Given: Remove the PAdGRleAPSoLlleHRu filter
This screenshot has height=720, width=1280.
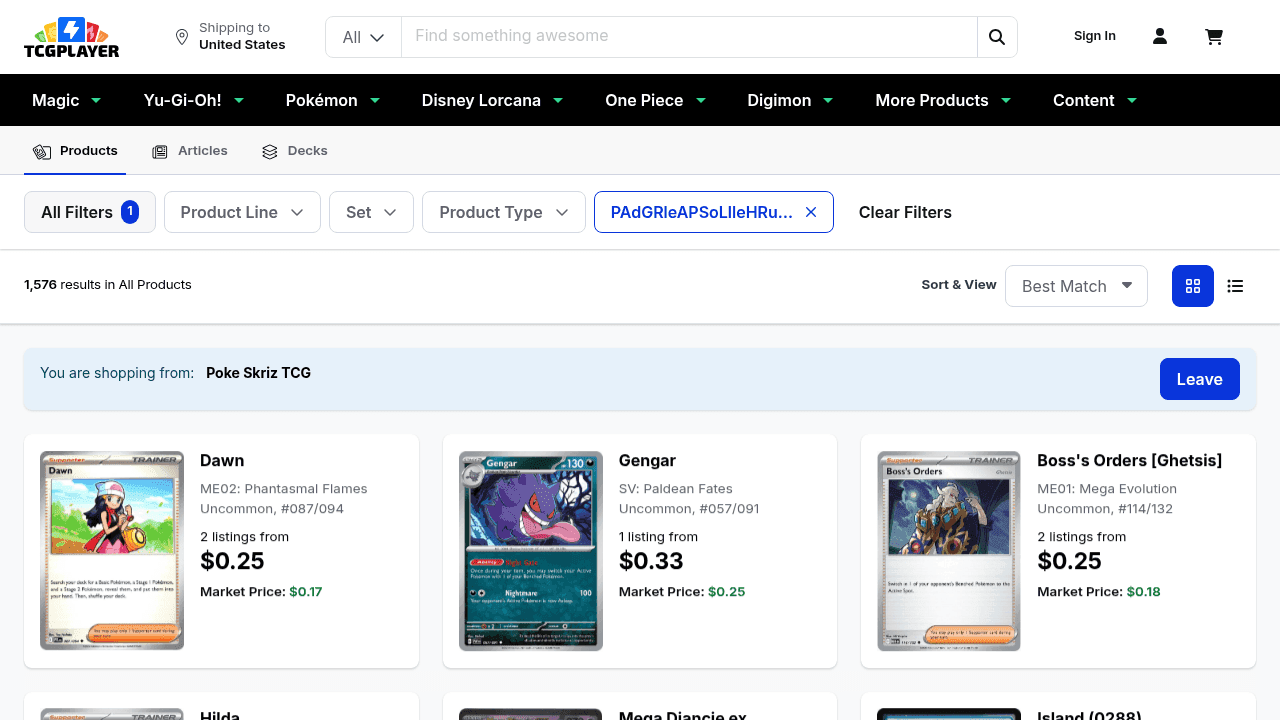Looking at the screenshot, I should point(811,212).
